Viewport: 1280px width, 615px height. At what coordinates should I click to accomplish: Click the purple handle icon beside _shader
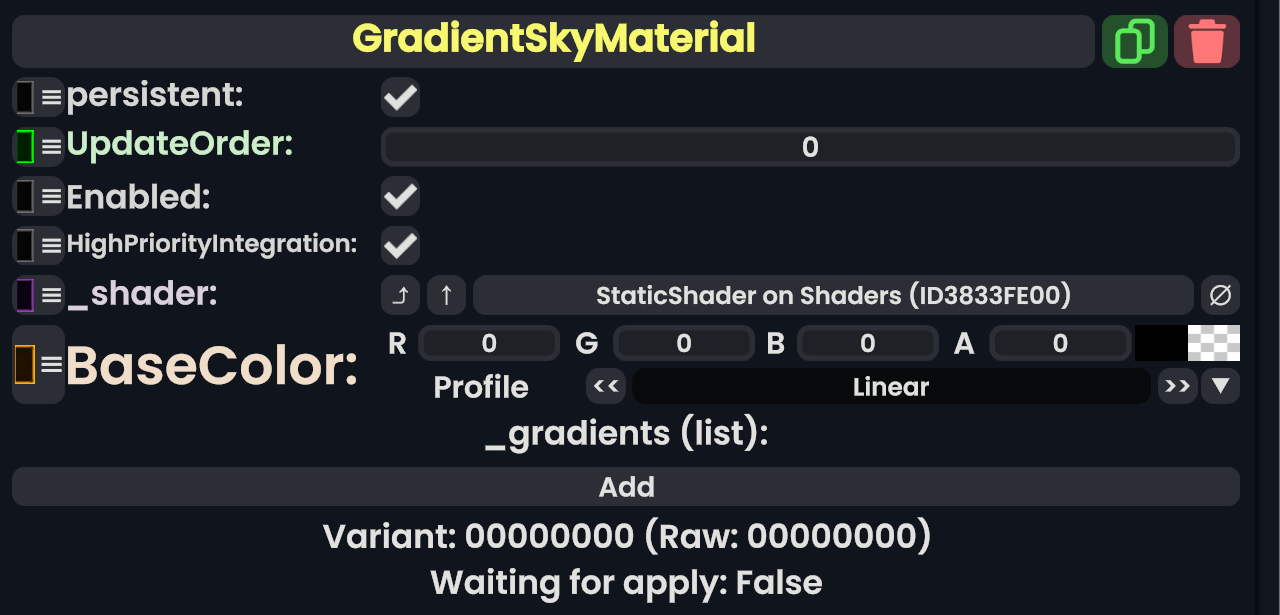tap(26, 295)
